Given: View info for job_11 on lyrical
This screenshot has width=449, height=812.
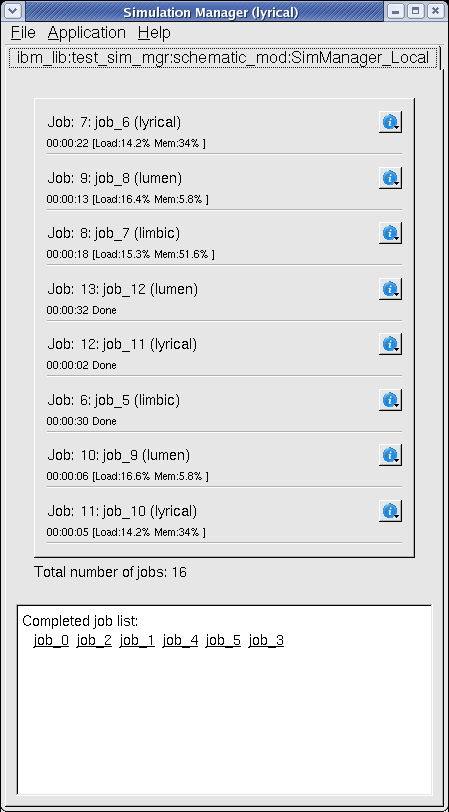Looking at the screenshot, I should tap(390, 344).
